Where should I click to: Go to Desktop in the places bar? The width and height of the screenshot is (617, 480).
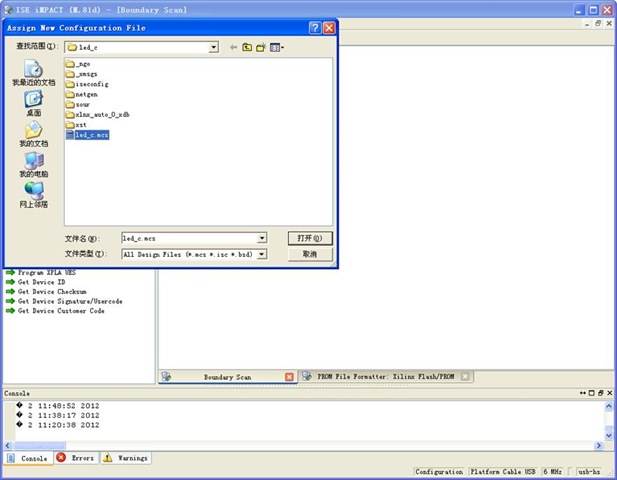click(x=33, y=101)
